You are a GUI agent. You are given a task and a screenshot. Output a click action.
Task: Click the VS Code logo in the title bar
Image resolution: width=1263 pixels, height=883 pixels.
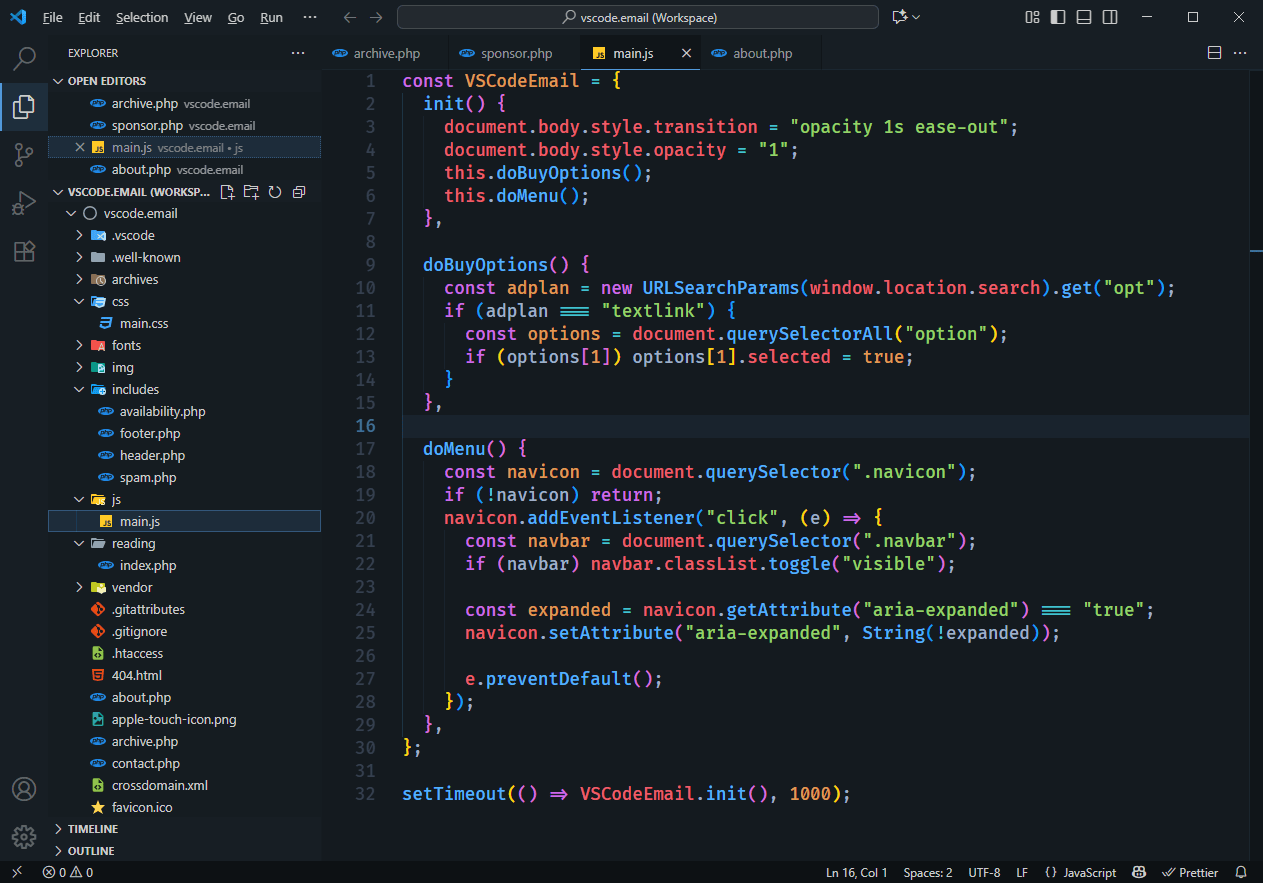[18, 17]
